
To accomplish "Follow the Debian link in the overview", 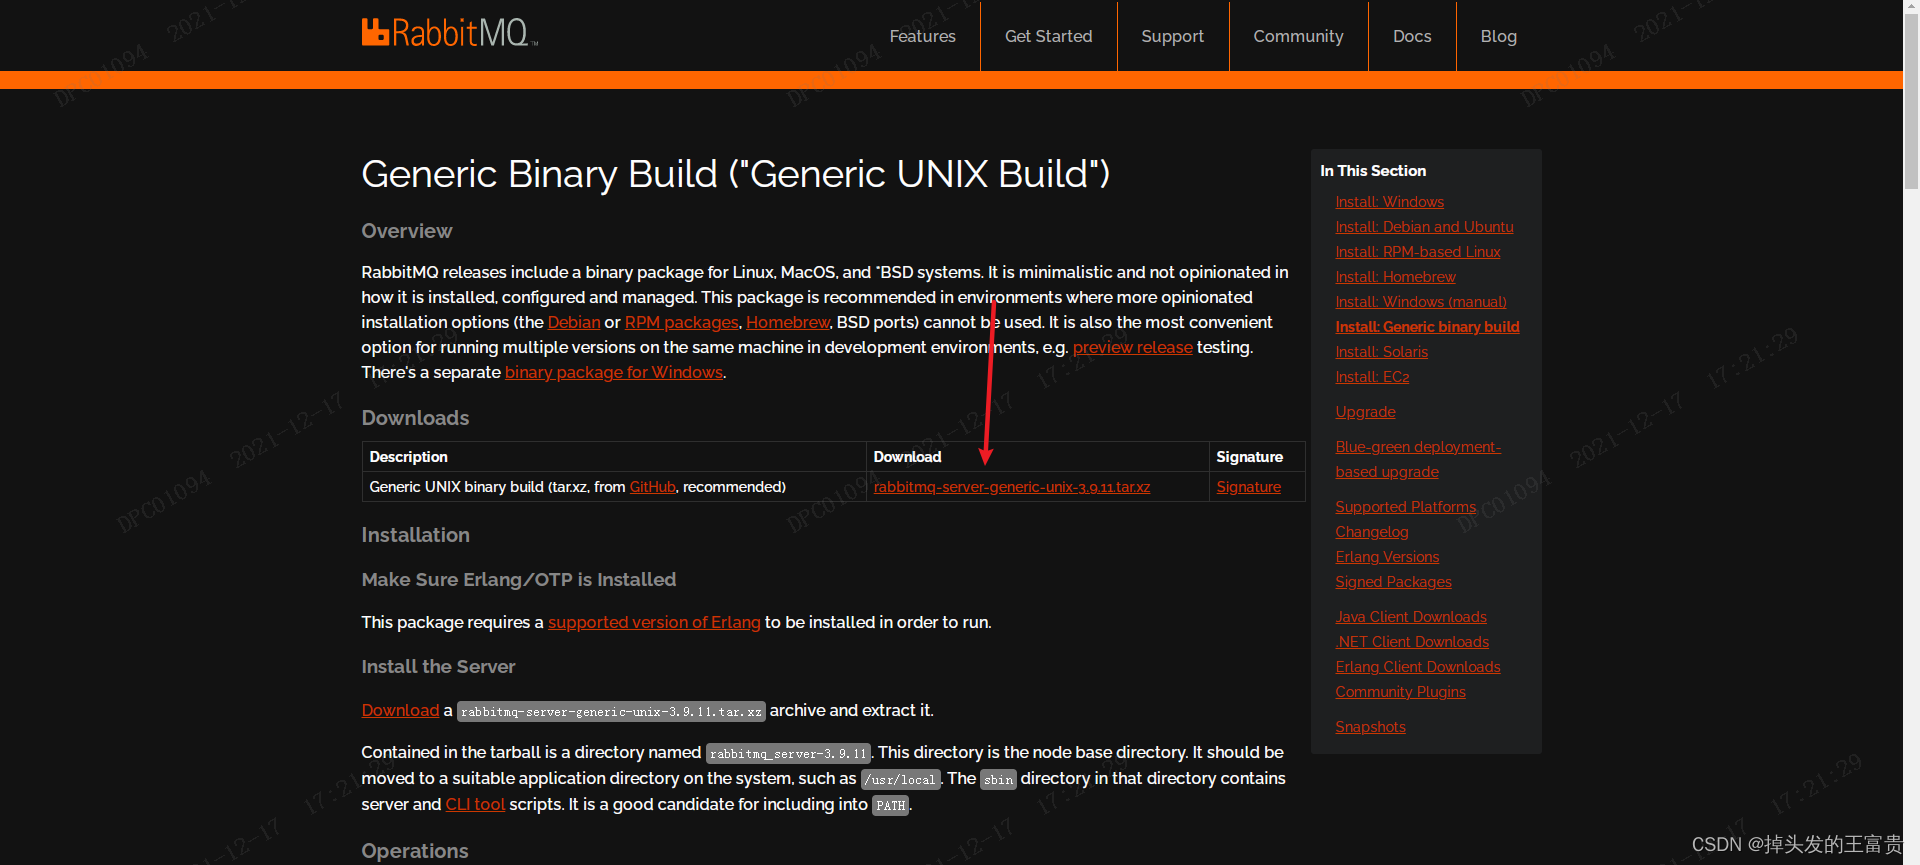I will [574, 322].
